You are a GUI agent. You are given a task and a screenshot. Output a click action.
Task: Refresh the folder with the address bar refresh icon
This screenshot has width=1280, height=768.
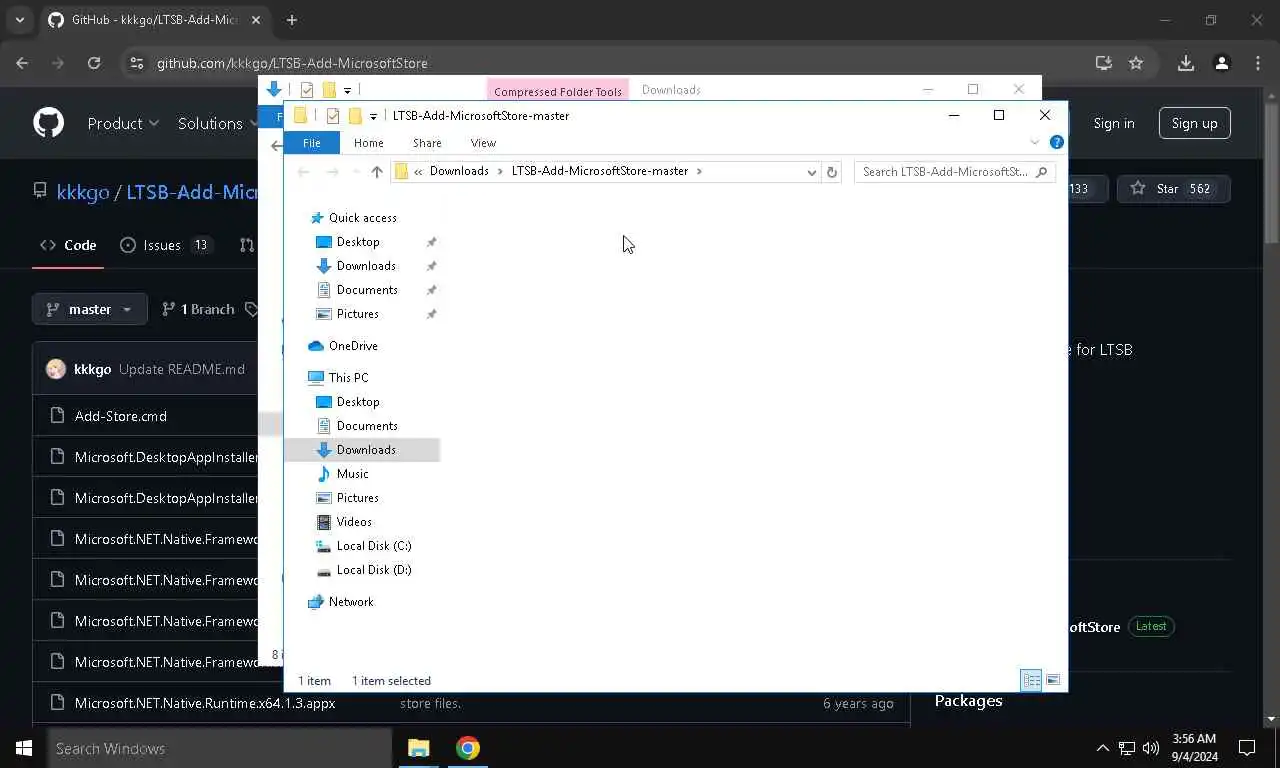point(832,172)
